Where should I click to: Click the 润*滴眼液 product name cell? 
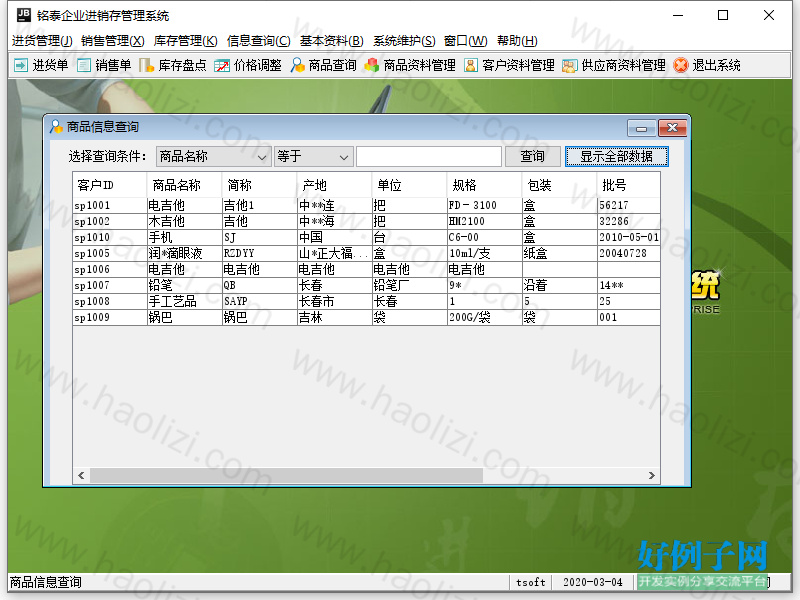(x=185, y=253)
